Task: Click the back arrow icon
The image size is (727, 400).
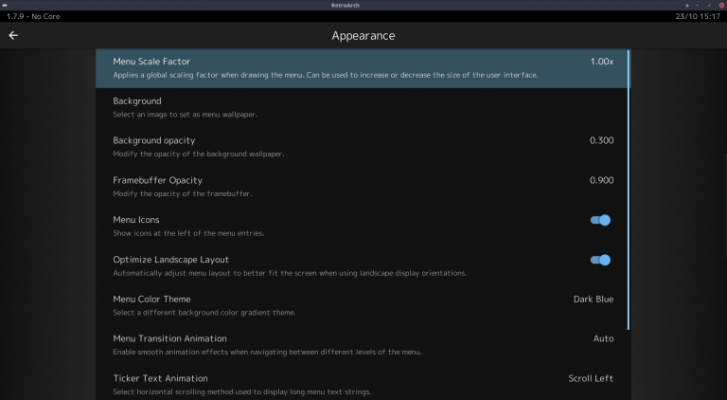Action: [14, 35]
